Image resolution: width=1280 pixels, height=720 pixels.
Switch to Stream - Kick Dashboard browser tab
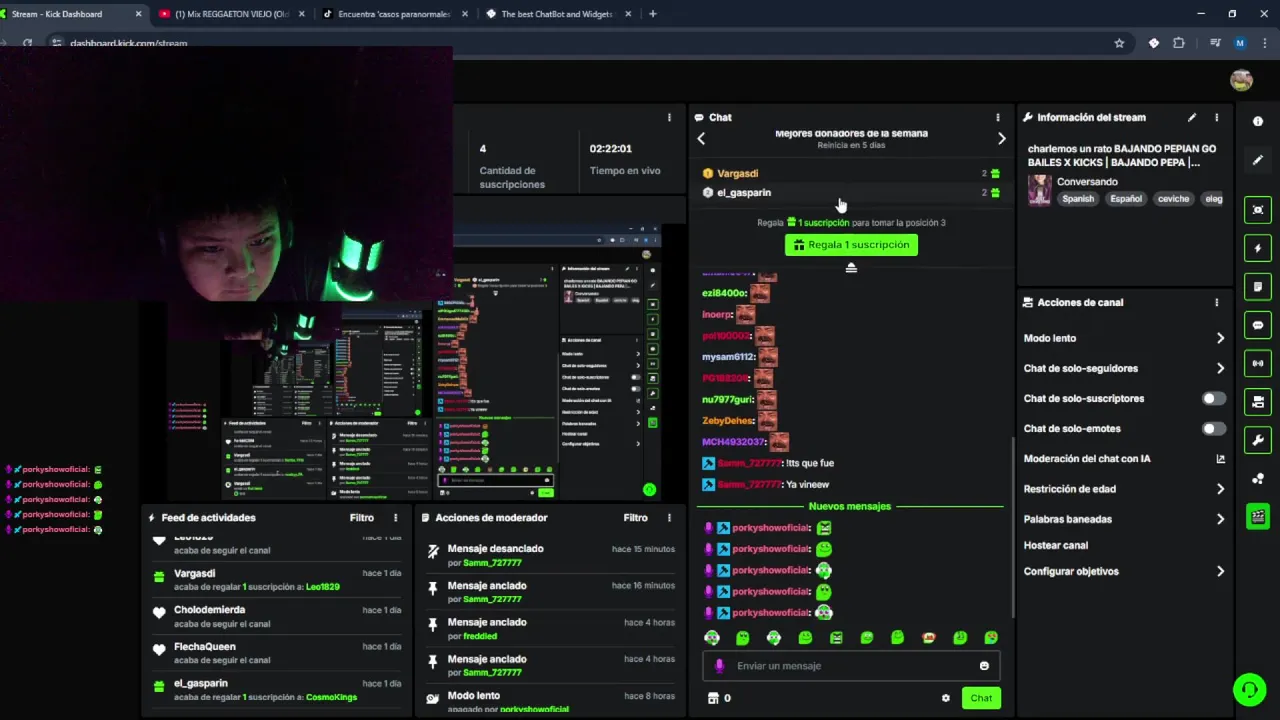coord(72,14)
